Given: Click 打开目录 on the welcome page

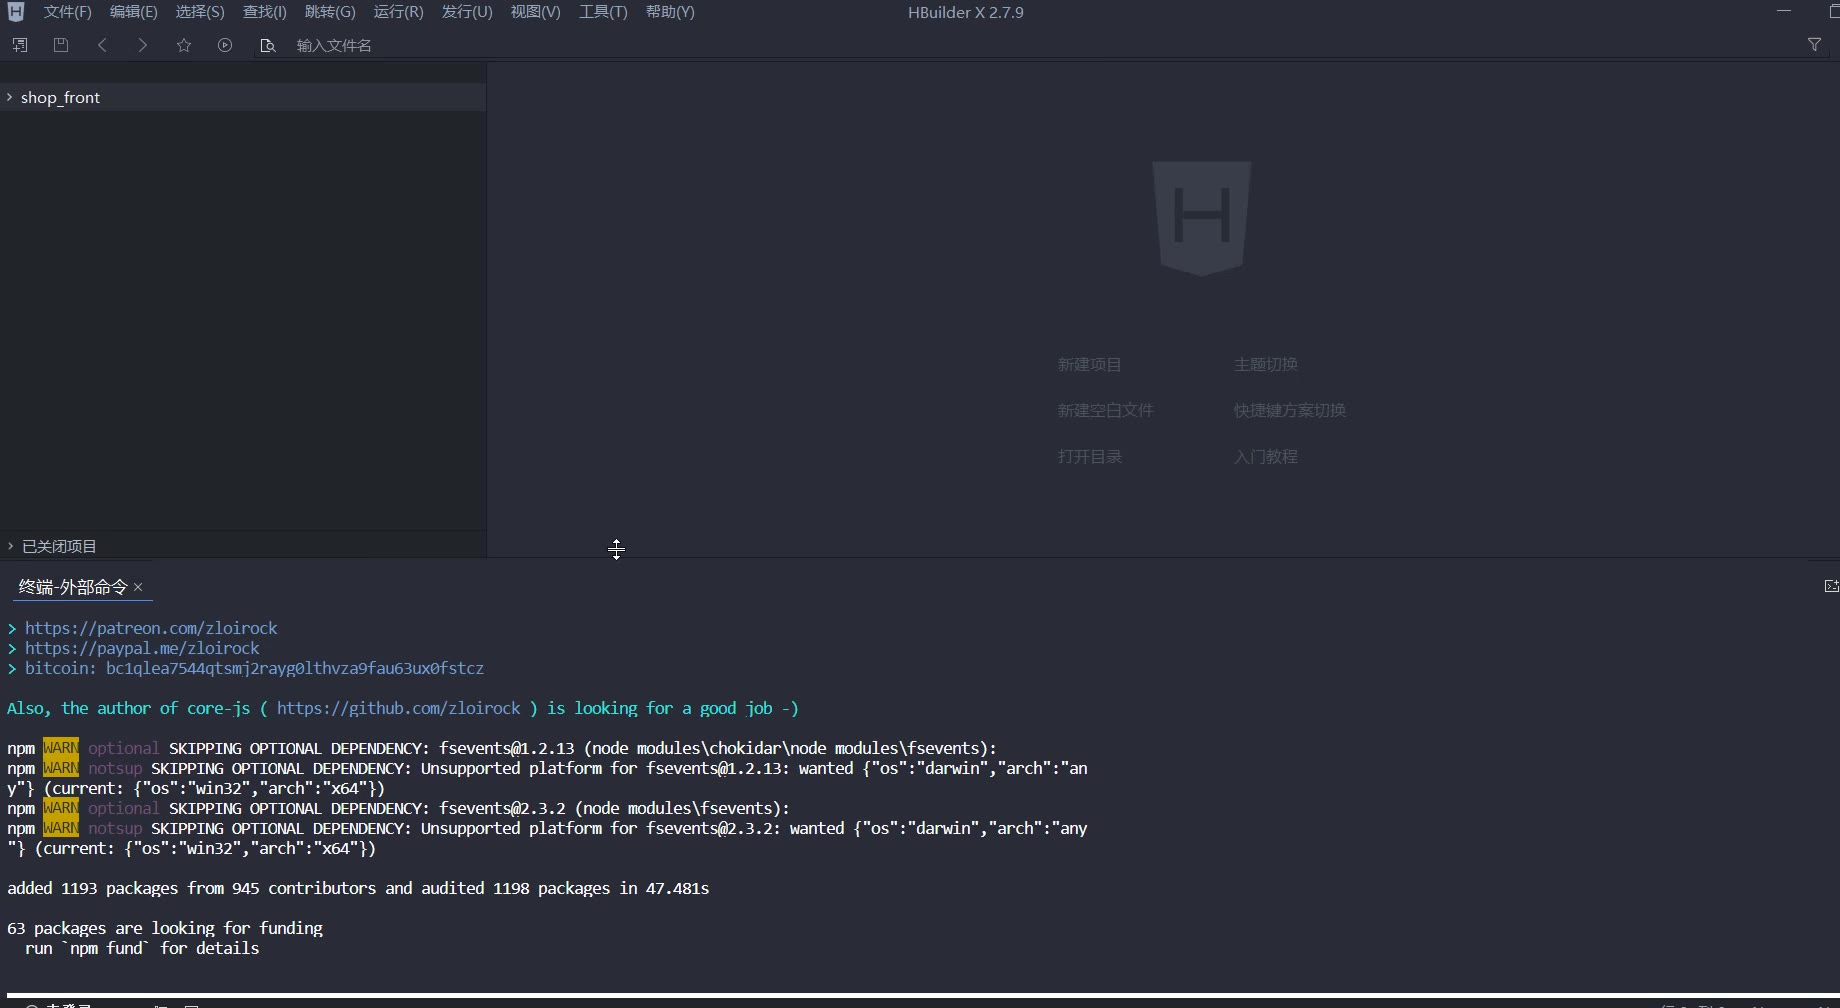Looking at the screenshot, I should click(1089, 456).
